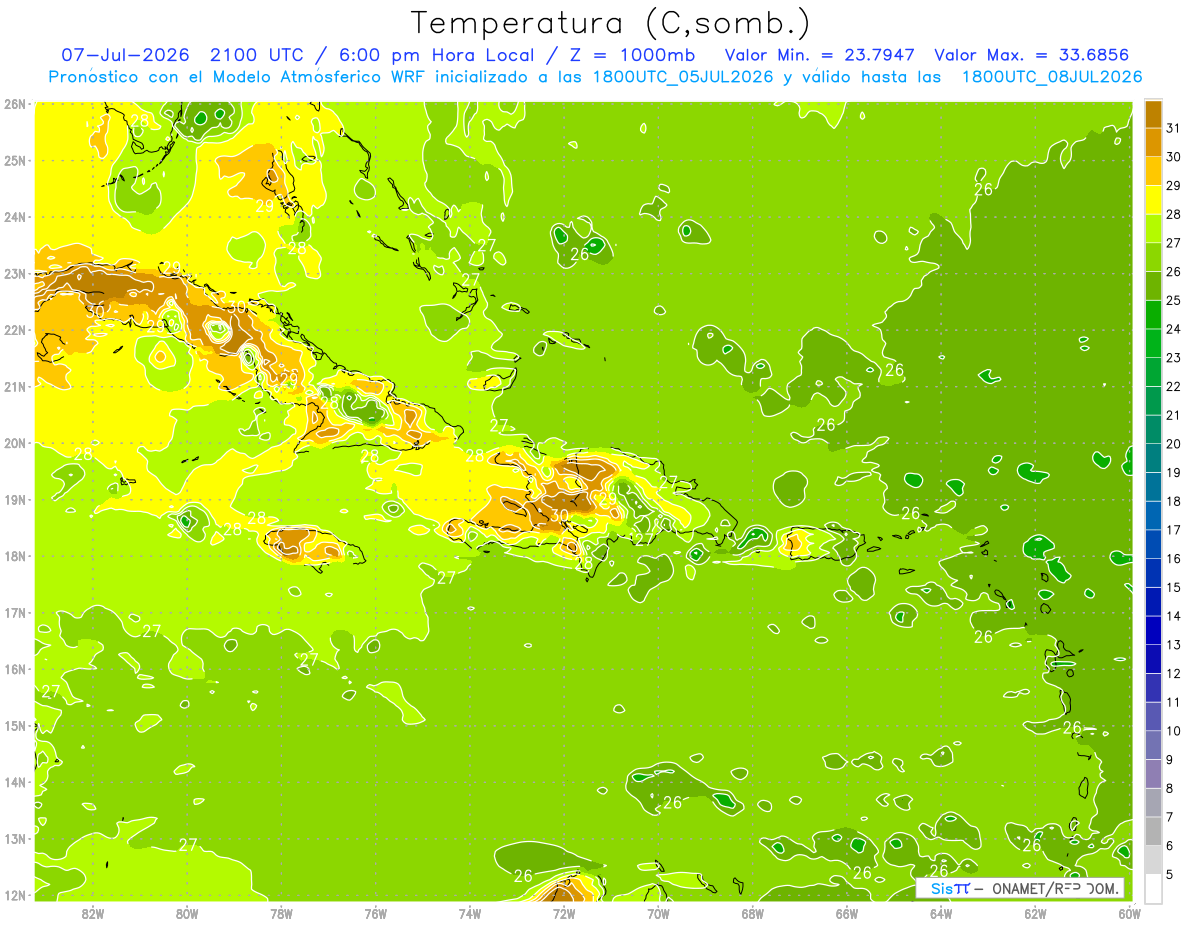Pick the gray legend swatch between 6 and 7
Screen dimensions: 1200x927
click(1153, 831)
